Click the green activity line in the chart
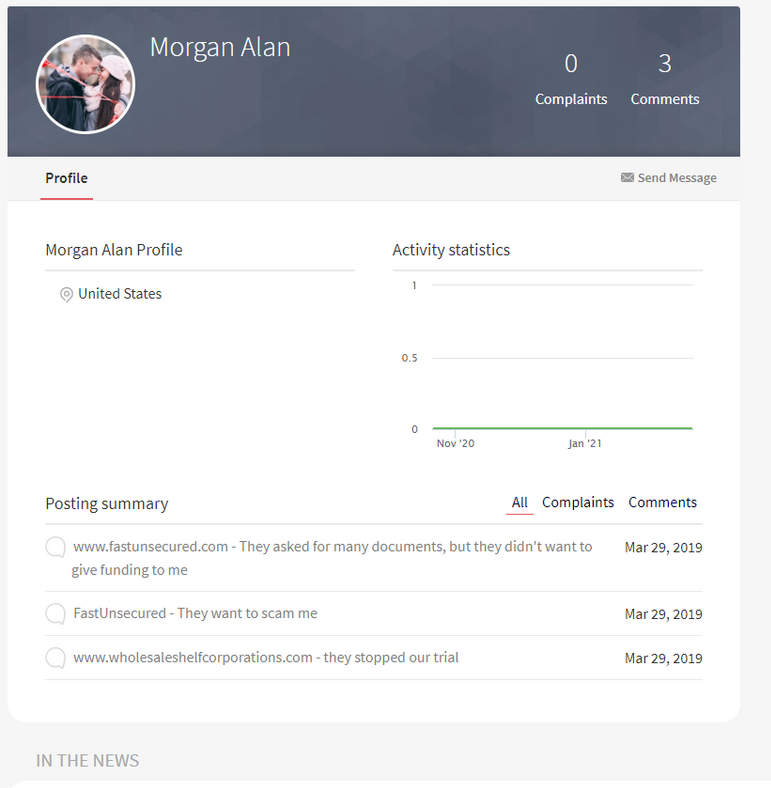The image size is (771, 788). pos(562,428)
